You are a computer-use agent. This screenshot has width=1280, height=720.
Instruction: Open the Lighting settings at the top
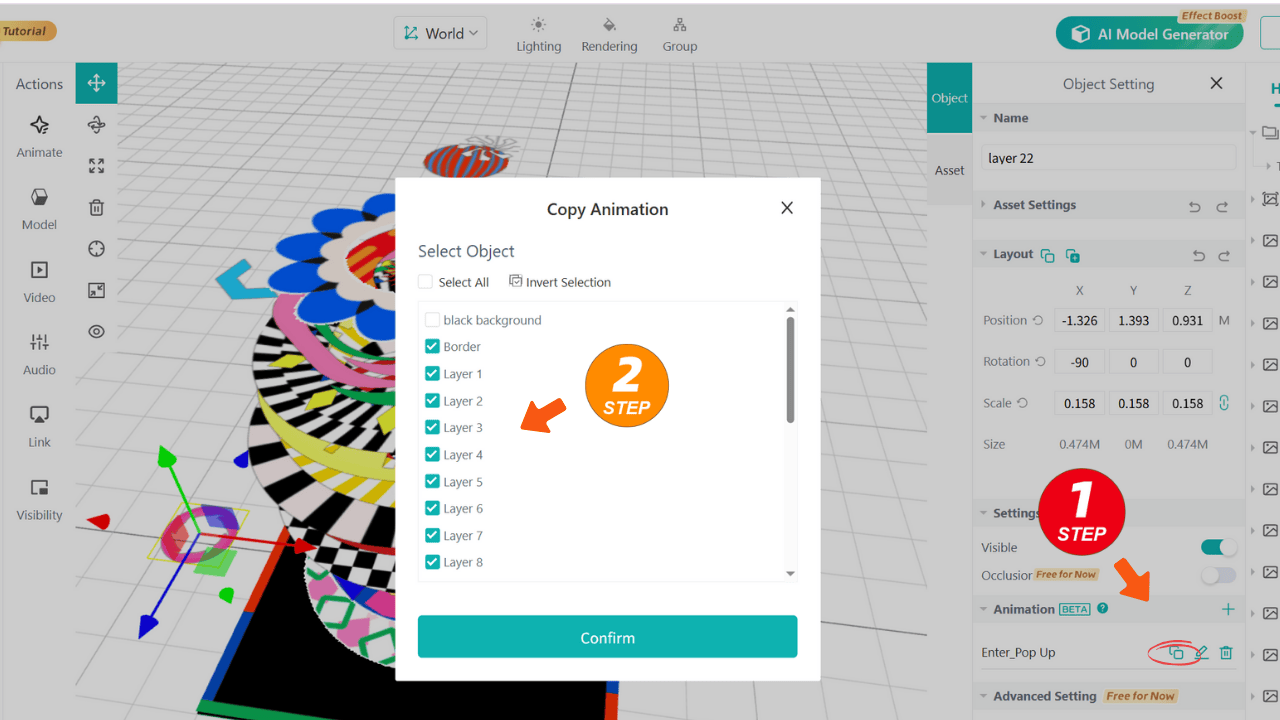[x=538, y=33]
